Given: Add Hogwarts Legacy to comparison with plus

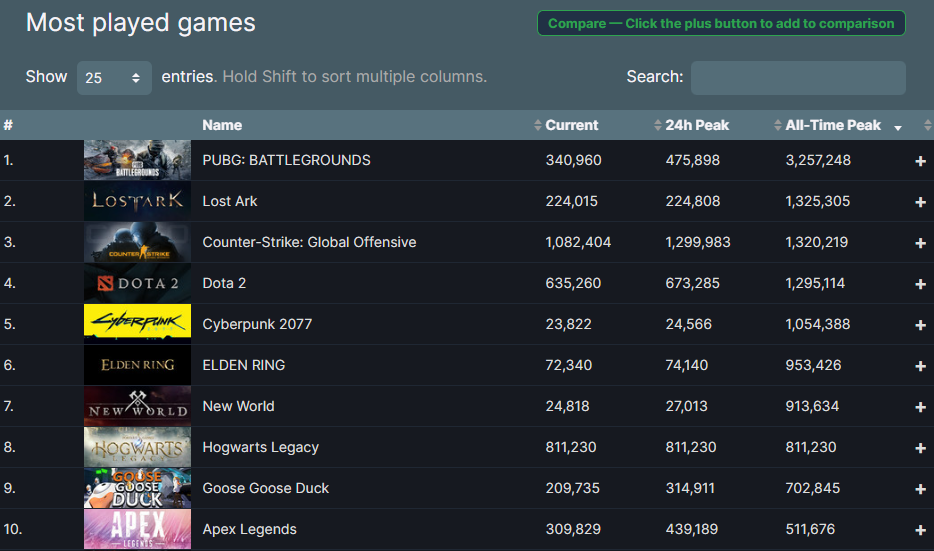Looking at the screenshot, I should point(920,448).
